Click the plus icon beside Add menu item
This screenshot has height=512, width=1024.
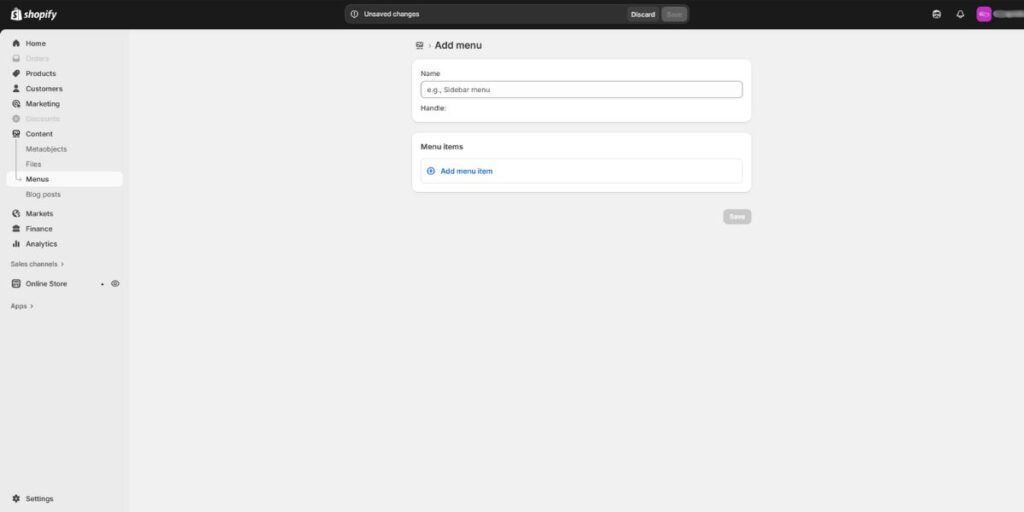click(x=431, y=171)
